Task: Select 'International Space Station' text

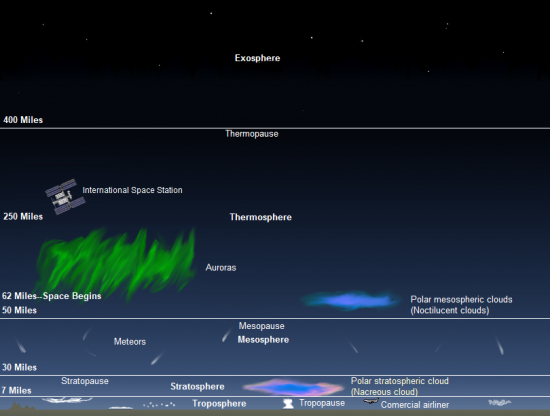Action: pyautogui.click(x=132, y=190)
